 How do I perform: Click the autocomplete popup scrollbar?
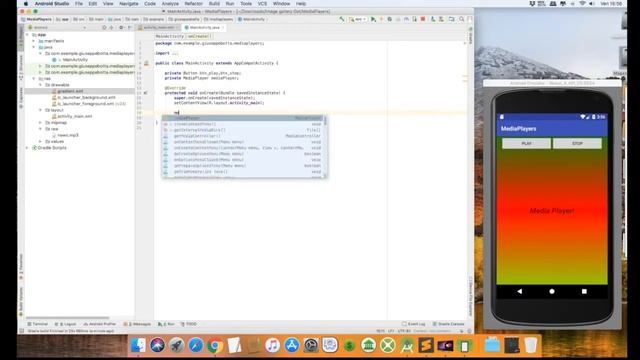tap(325, 122)
